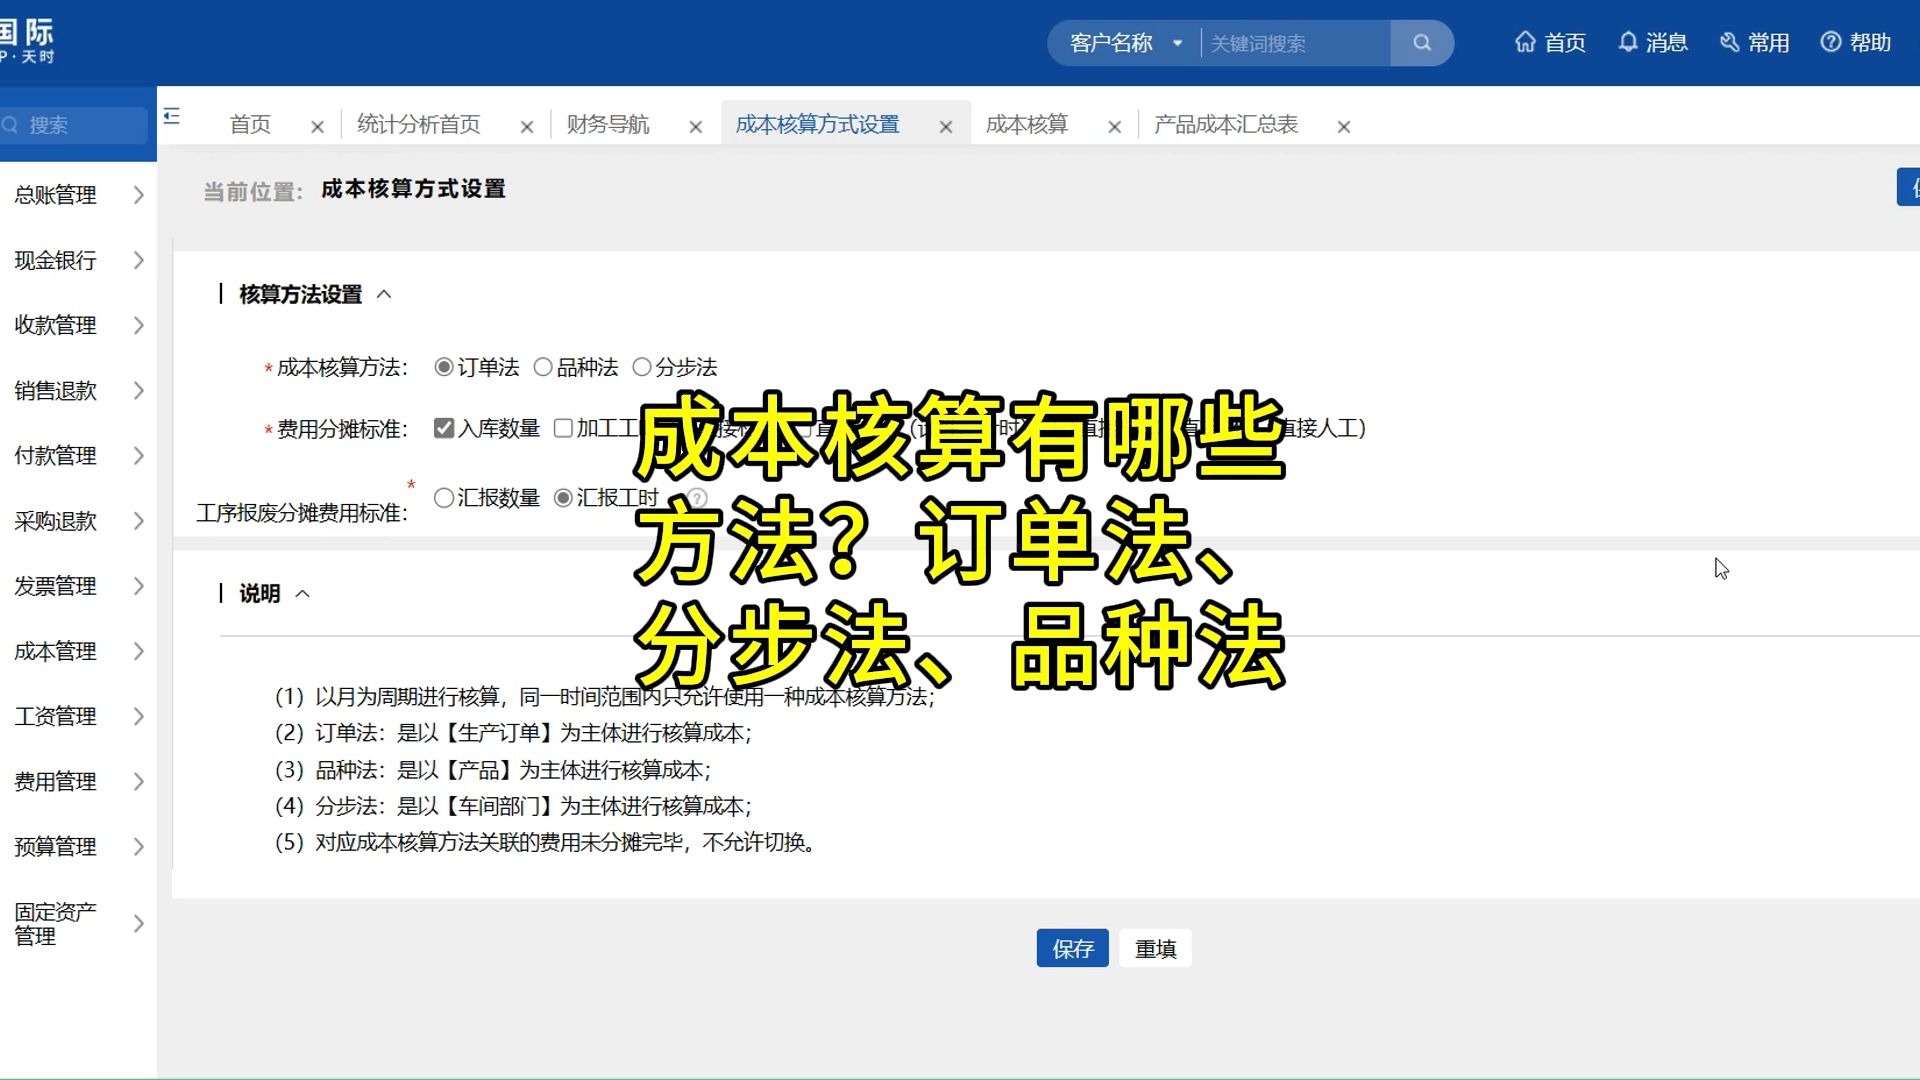Close the 首页 tab
This screenshot has height=1080, width=1920.
point(317,127)
